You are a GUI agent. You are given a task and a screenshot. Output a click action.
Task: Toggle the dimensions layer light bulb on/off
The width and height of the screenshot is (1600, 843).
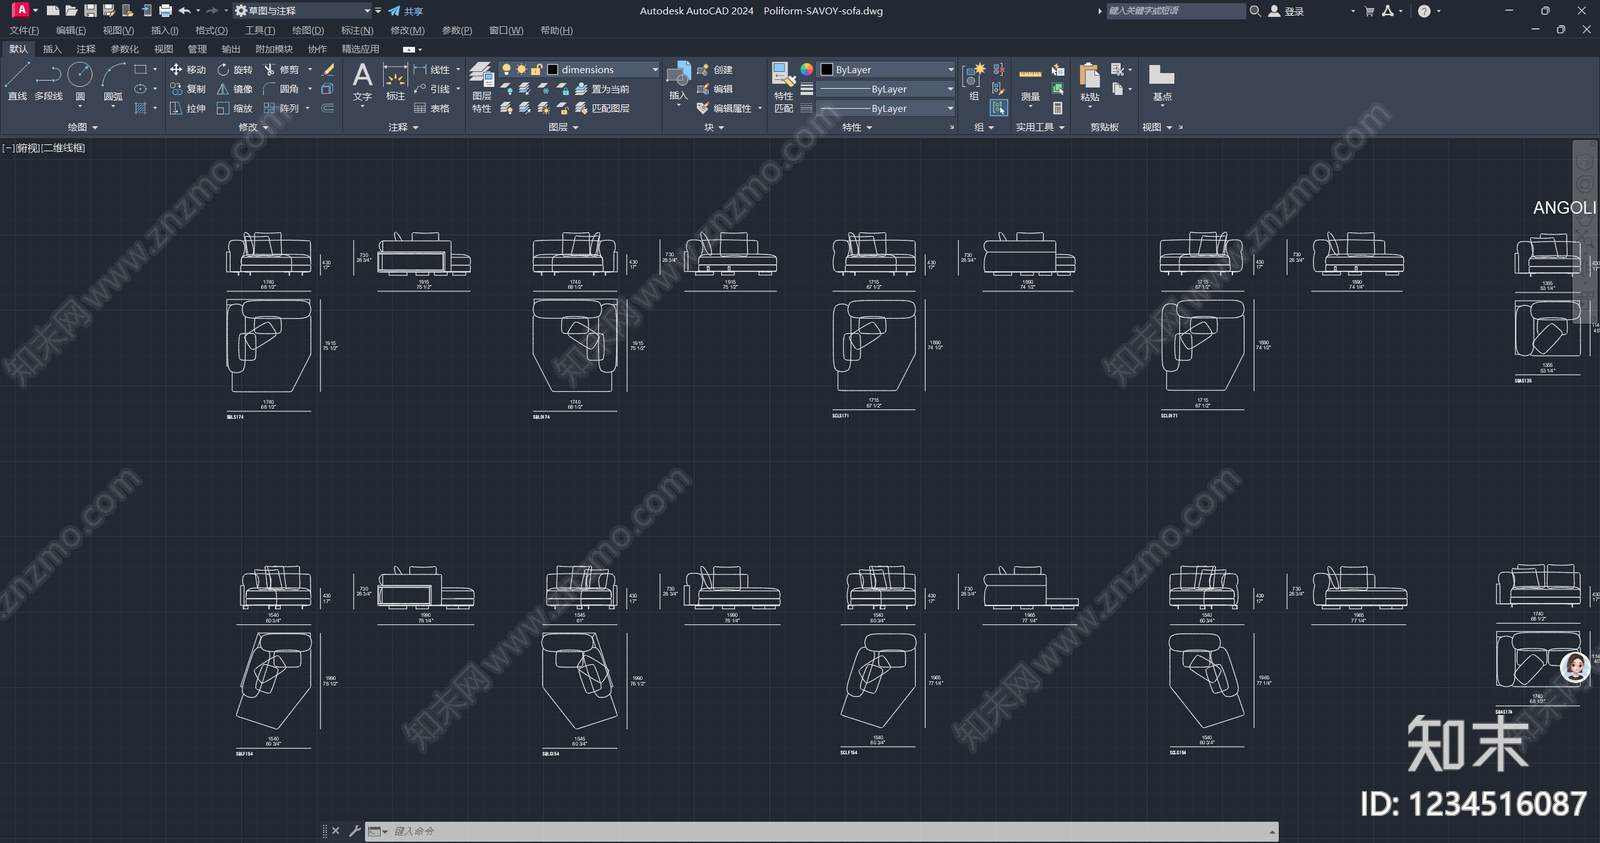(x=506, y=69)
